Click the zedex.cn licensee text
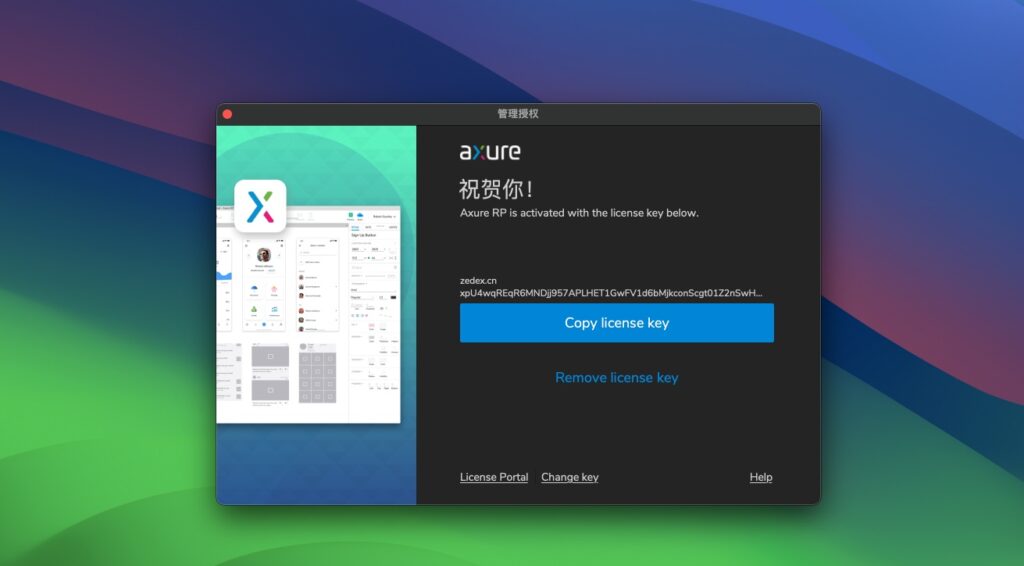 [x=478, y=281]
